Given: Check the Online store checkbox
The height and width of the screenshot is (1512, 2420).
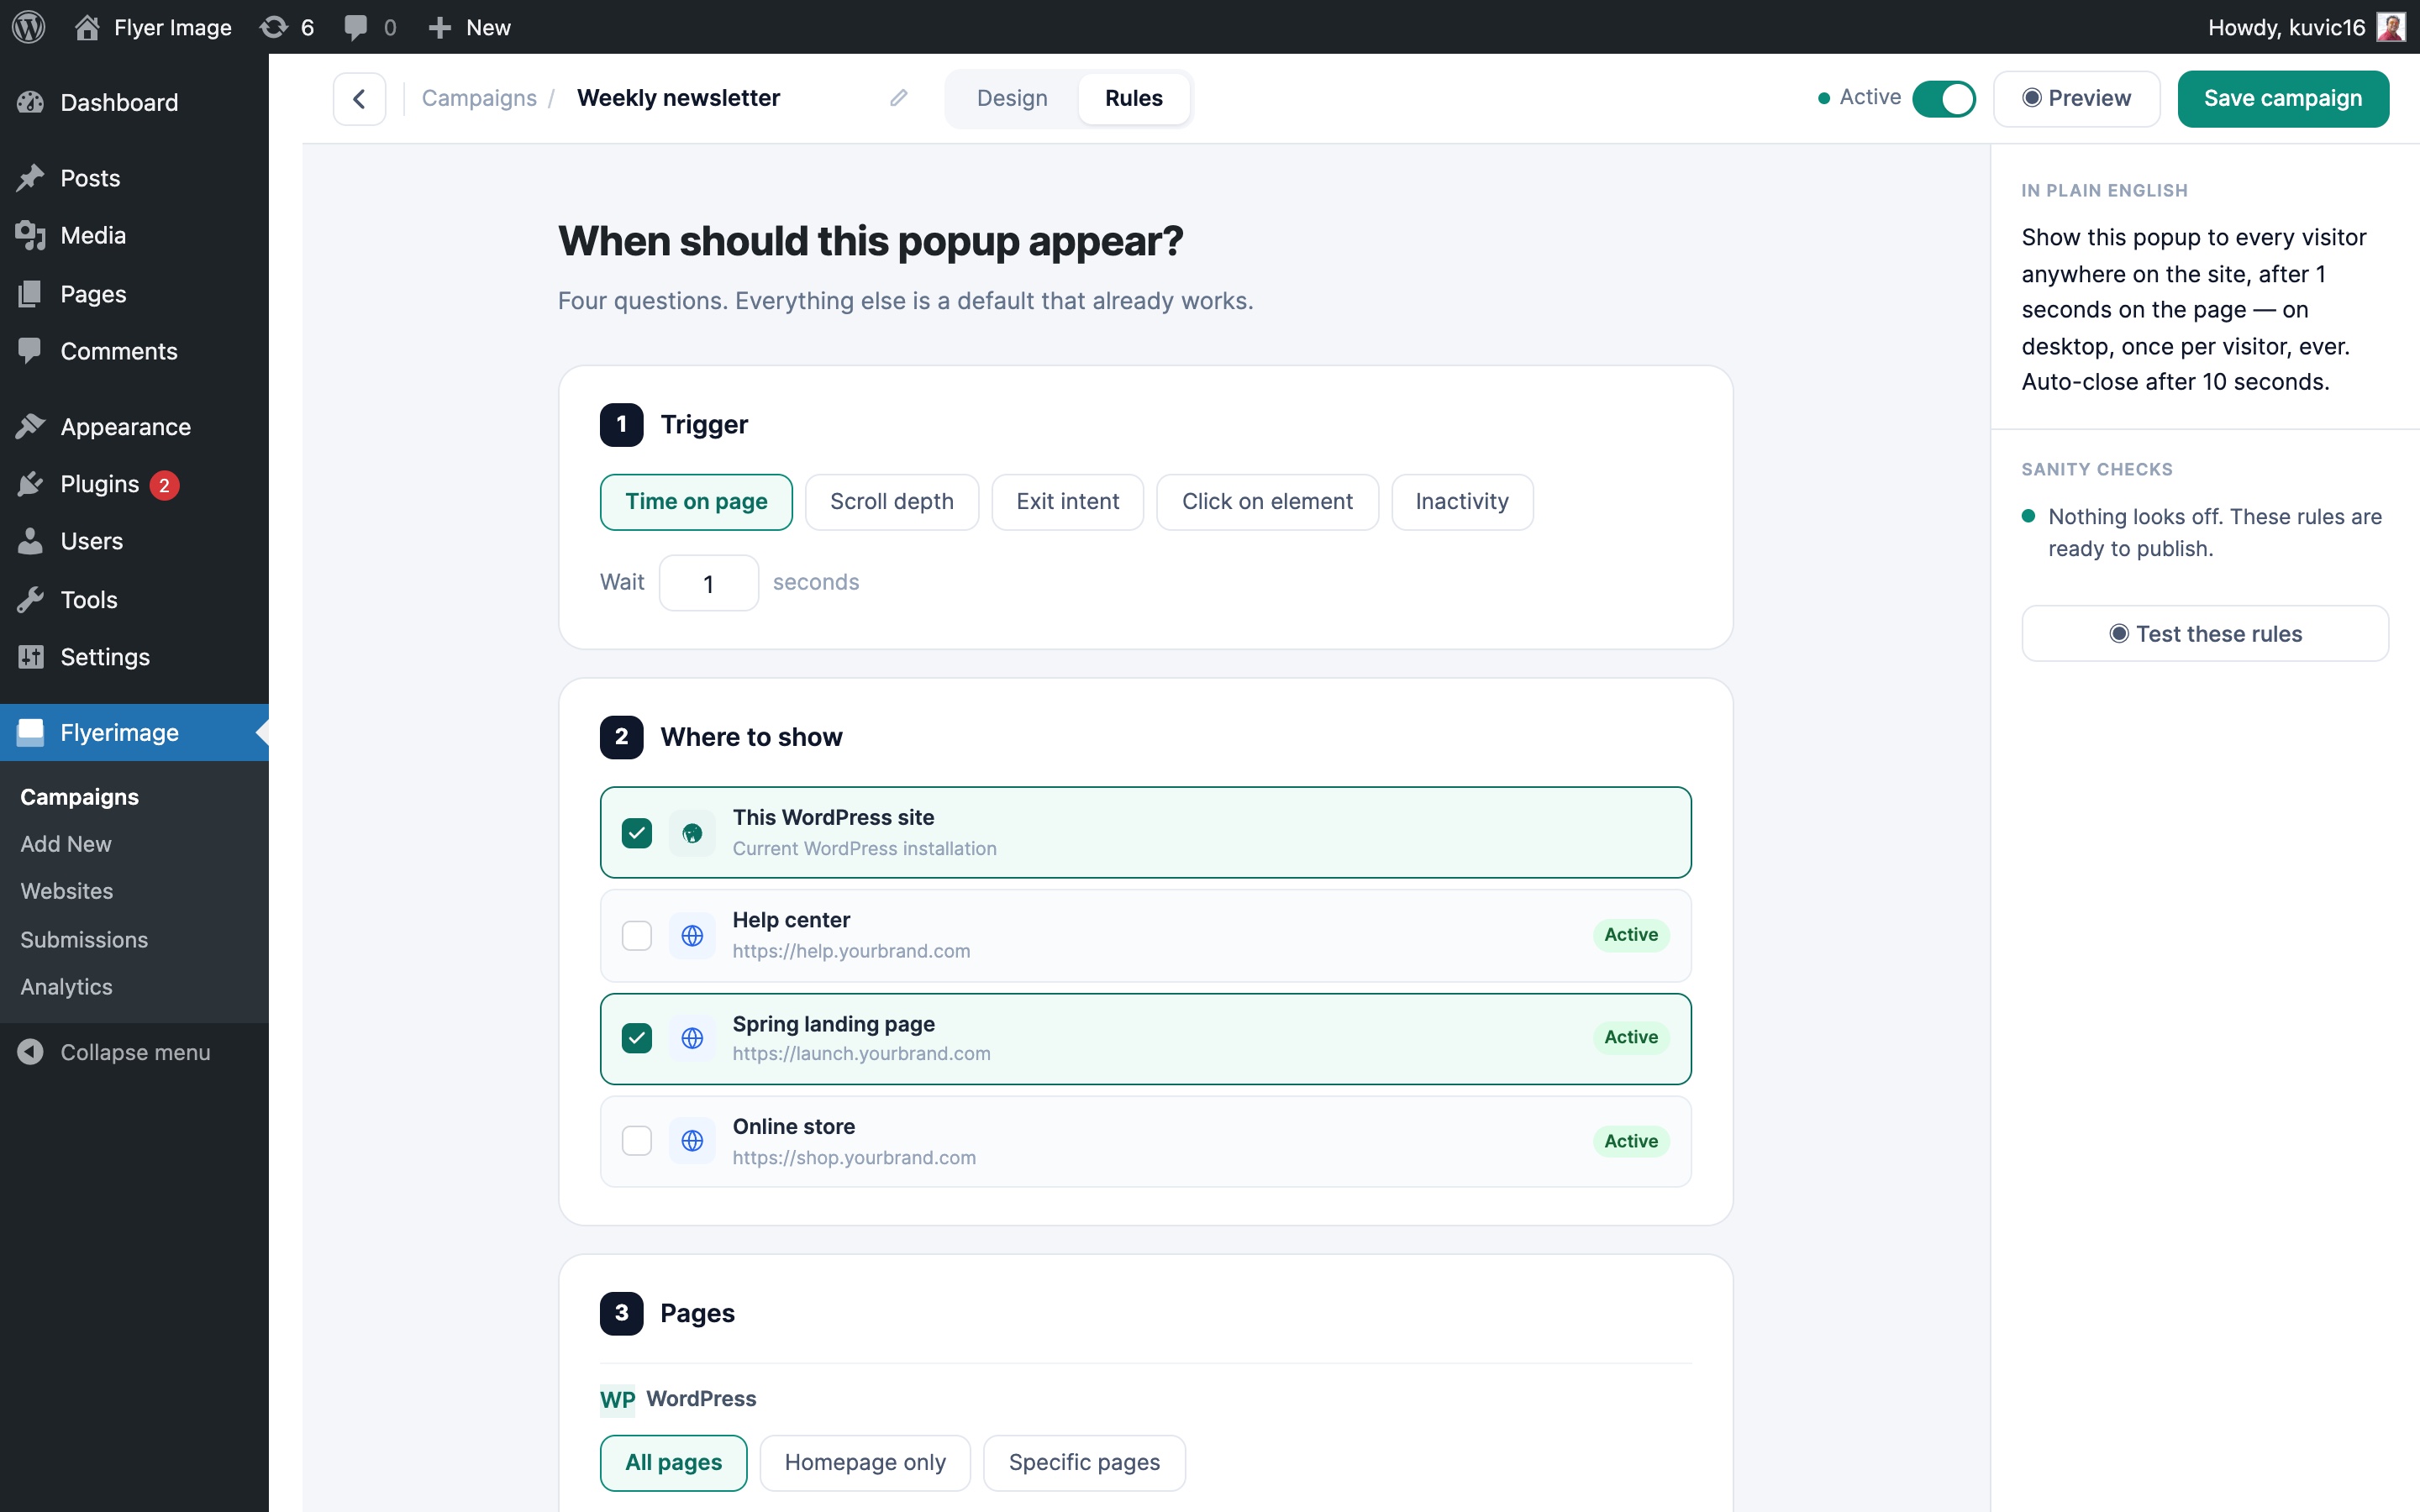Looking at the screenshot, I should click(x=636, y=1141).
